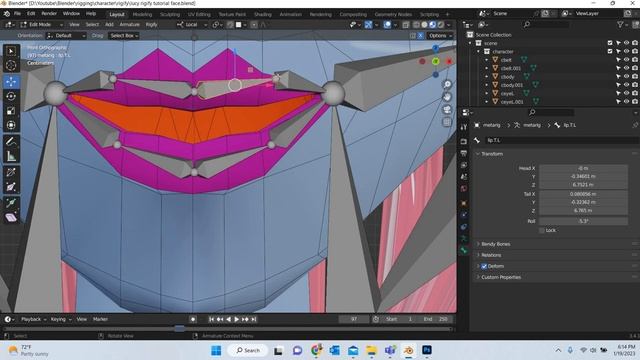The height and width of the screenshot is (360, 640).
Task: Open the Options dropdown
Action: click(440, 36)
